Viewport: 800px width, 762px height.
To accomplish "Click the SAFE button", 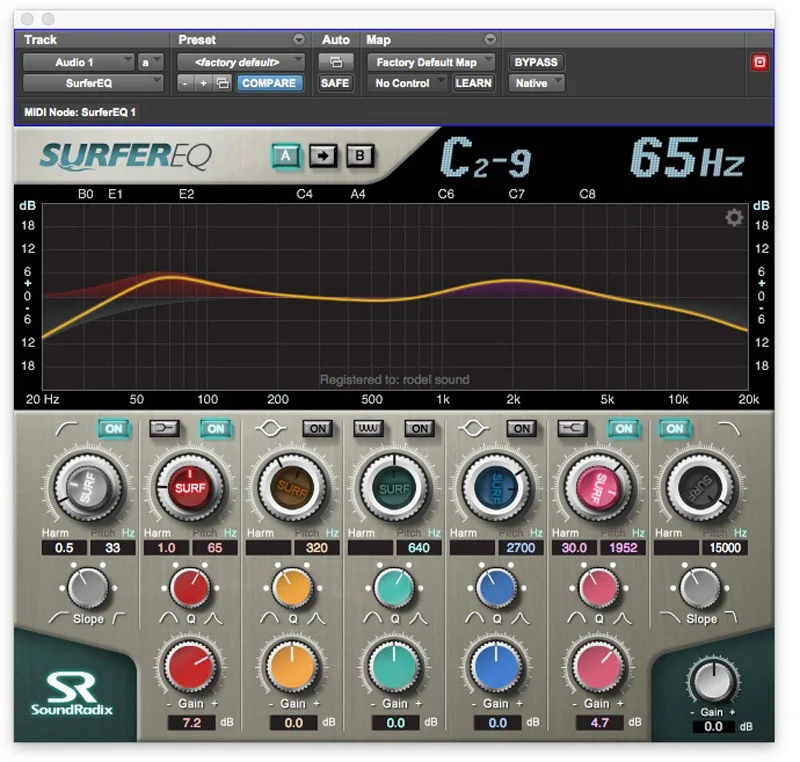I will pyautogui.click(x=335, y=83).
